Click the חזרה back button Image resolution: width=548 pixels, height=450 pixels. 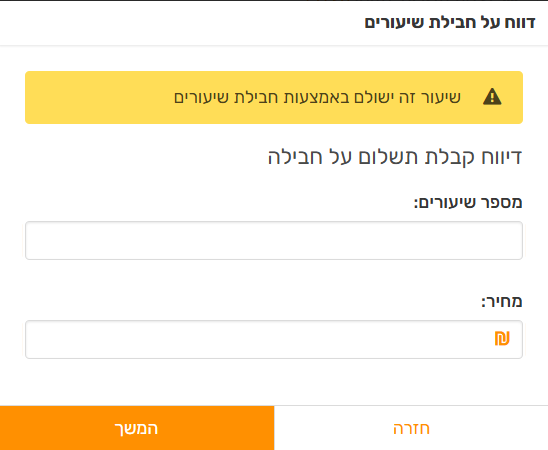411,428
